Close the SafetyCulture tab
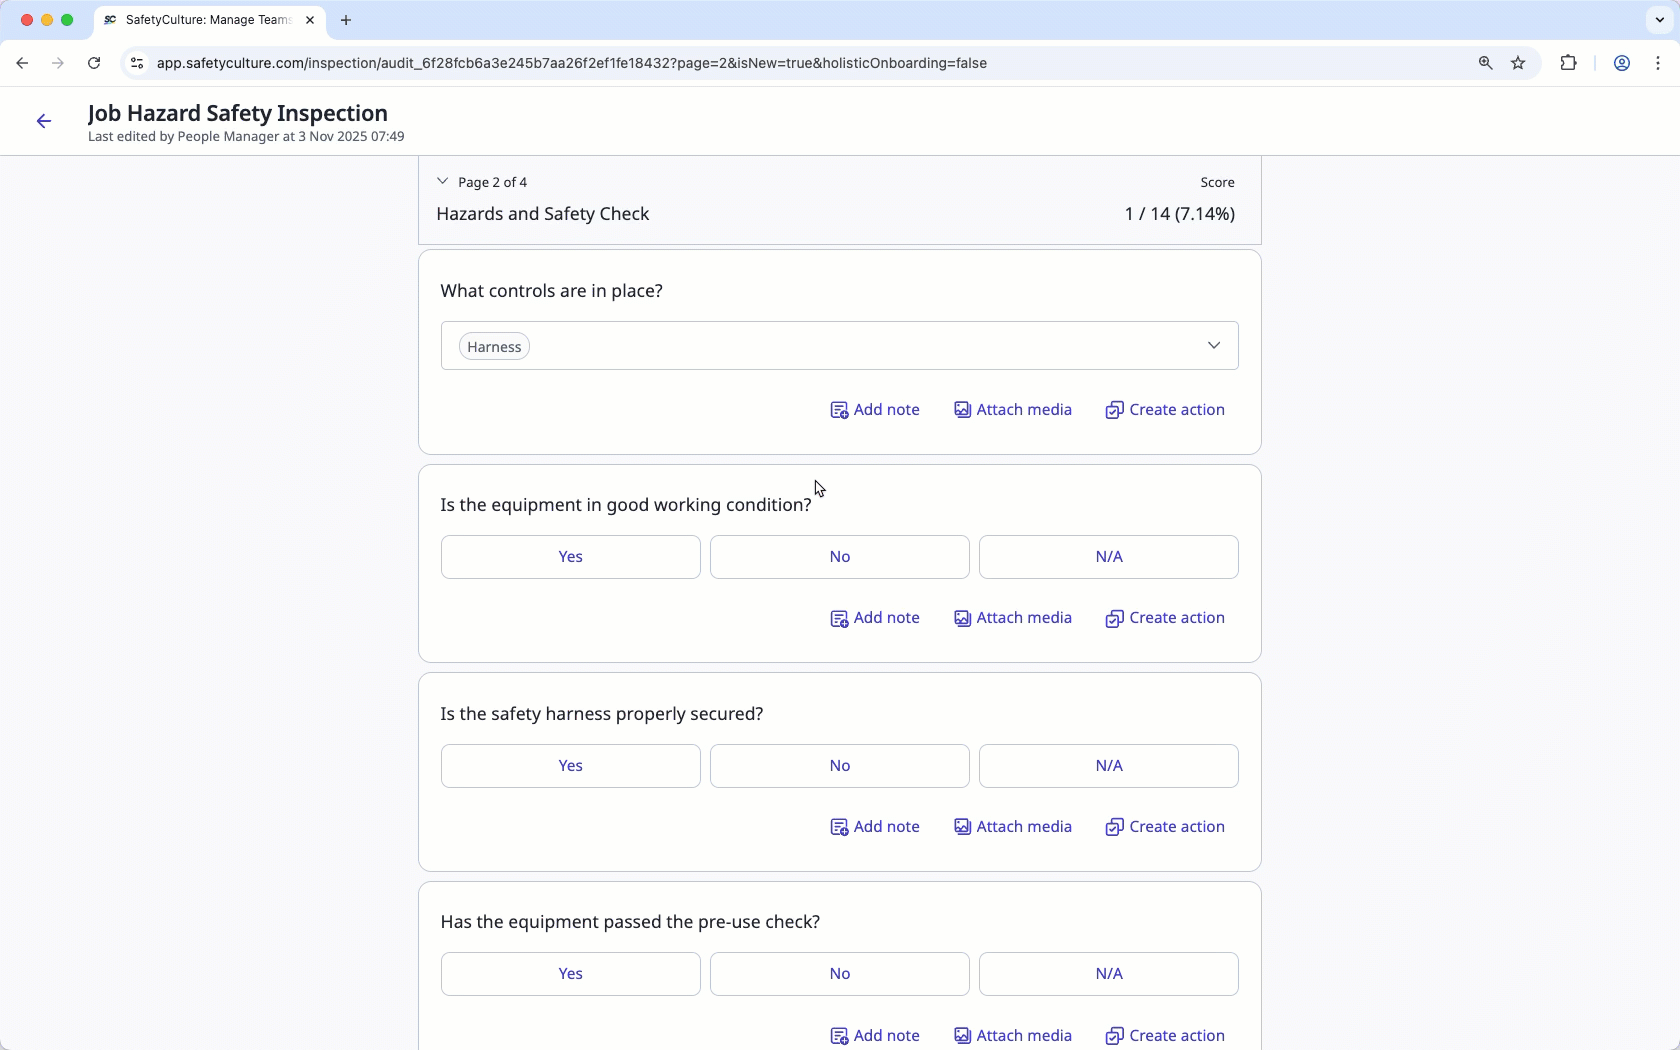The height and width of the screenshot is (1050, 1680). (x=310, y=20)
